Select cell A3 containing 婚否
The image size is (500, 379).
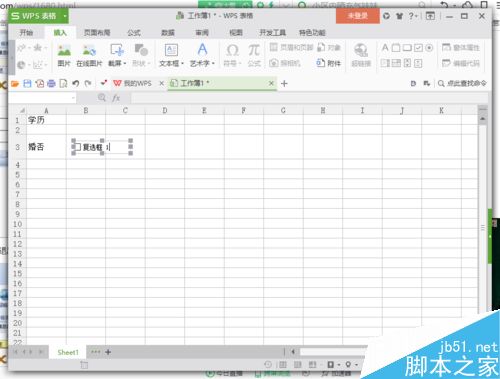(x=46, y=147)
